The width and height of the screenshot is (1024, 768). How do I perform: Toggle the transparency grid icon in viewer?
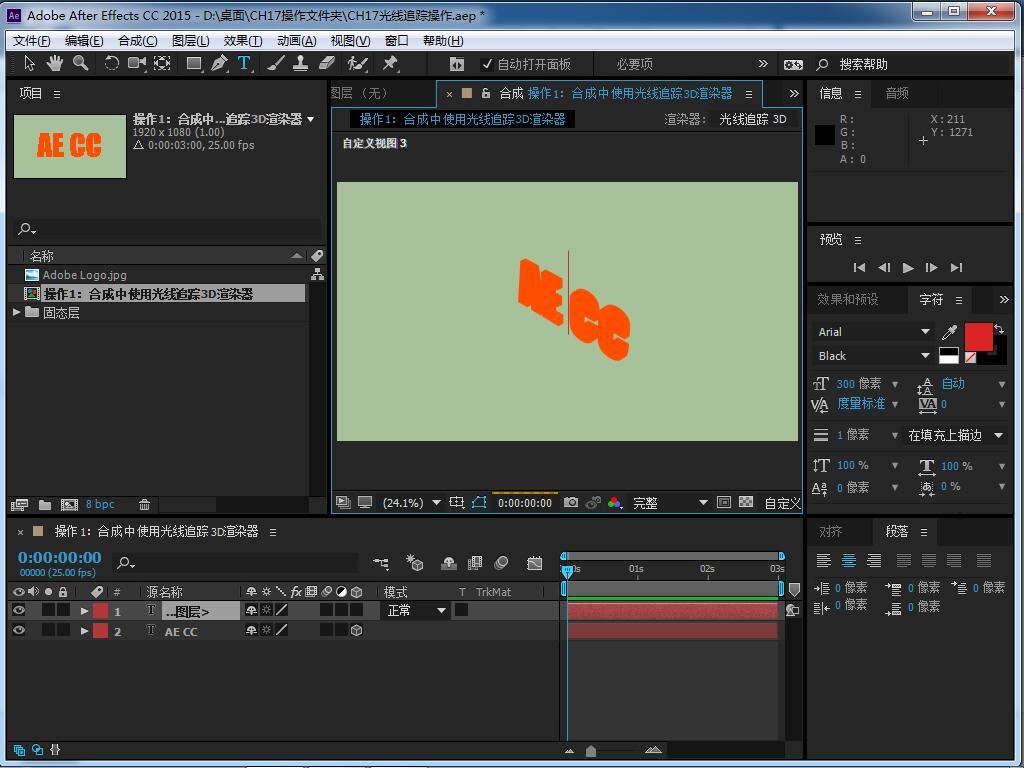coord(746,502)
